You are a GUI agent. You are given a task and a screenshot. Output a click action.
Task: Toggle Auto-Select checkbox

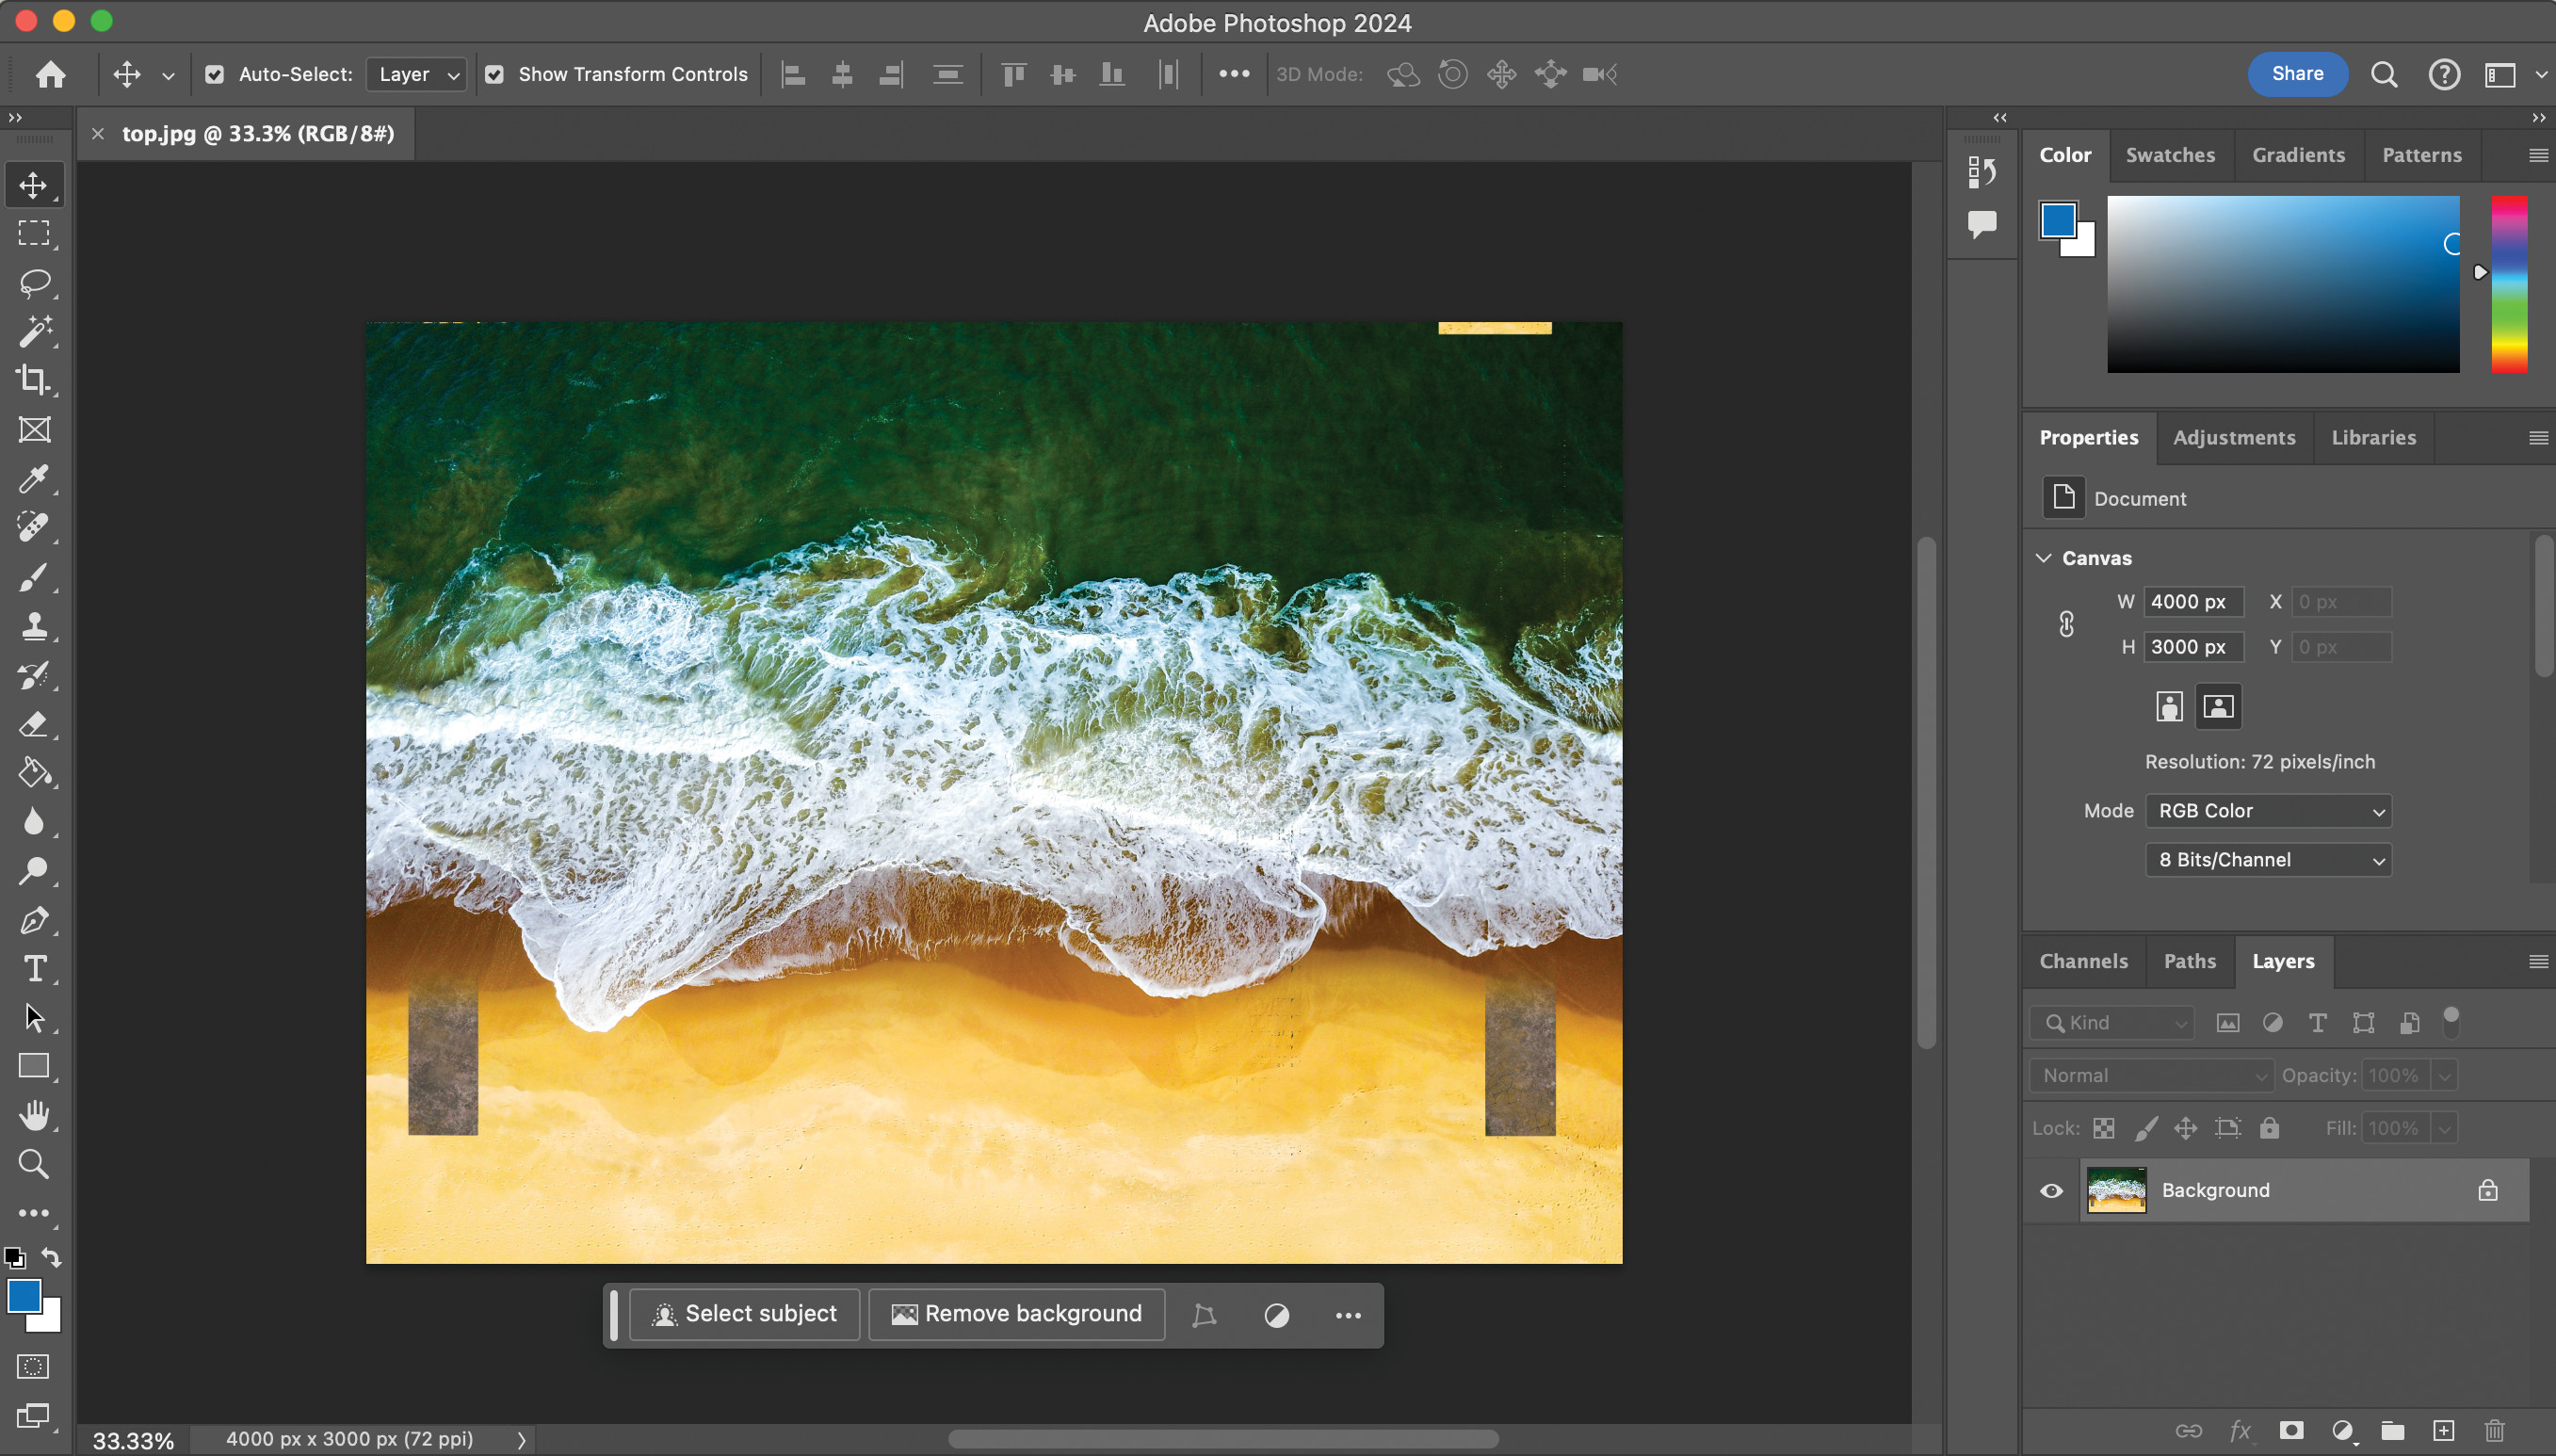pos(214,73)
